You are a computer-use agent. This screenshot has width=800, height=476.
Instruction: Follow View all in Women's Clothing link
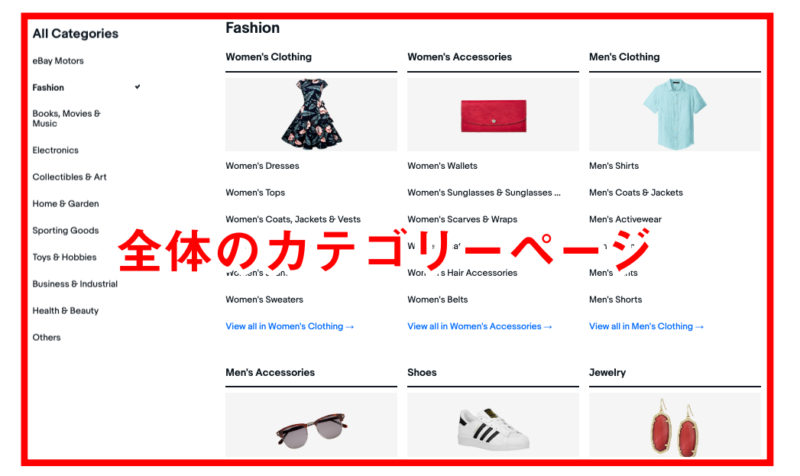click(290, 327)
